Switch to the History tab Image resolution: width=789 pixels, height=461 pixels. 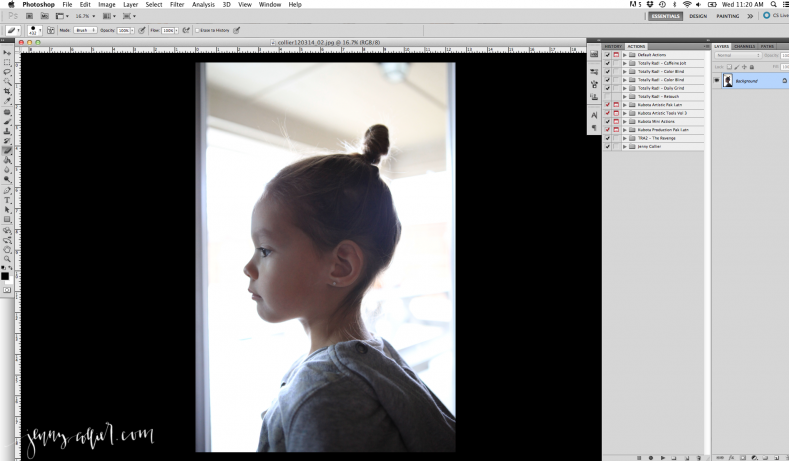coord(613,46)
